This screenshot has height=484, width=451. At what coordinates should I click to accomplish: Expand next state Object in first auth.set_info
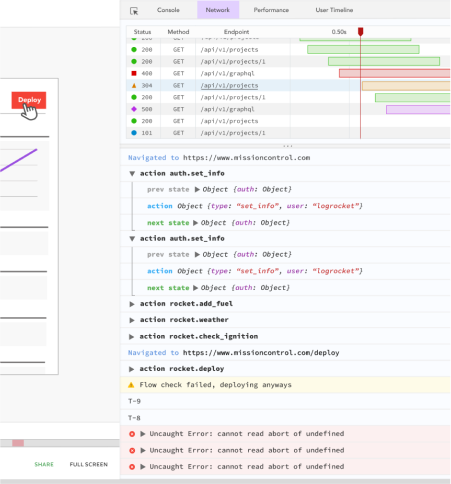196,223
